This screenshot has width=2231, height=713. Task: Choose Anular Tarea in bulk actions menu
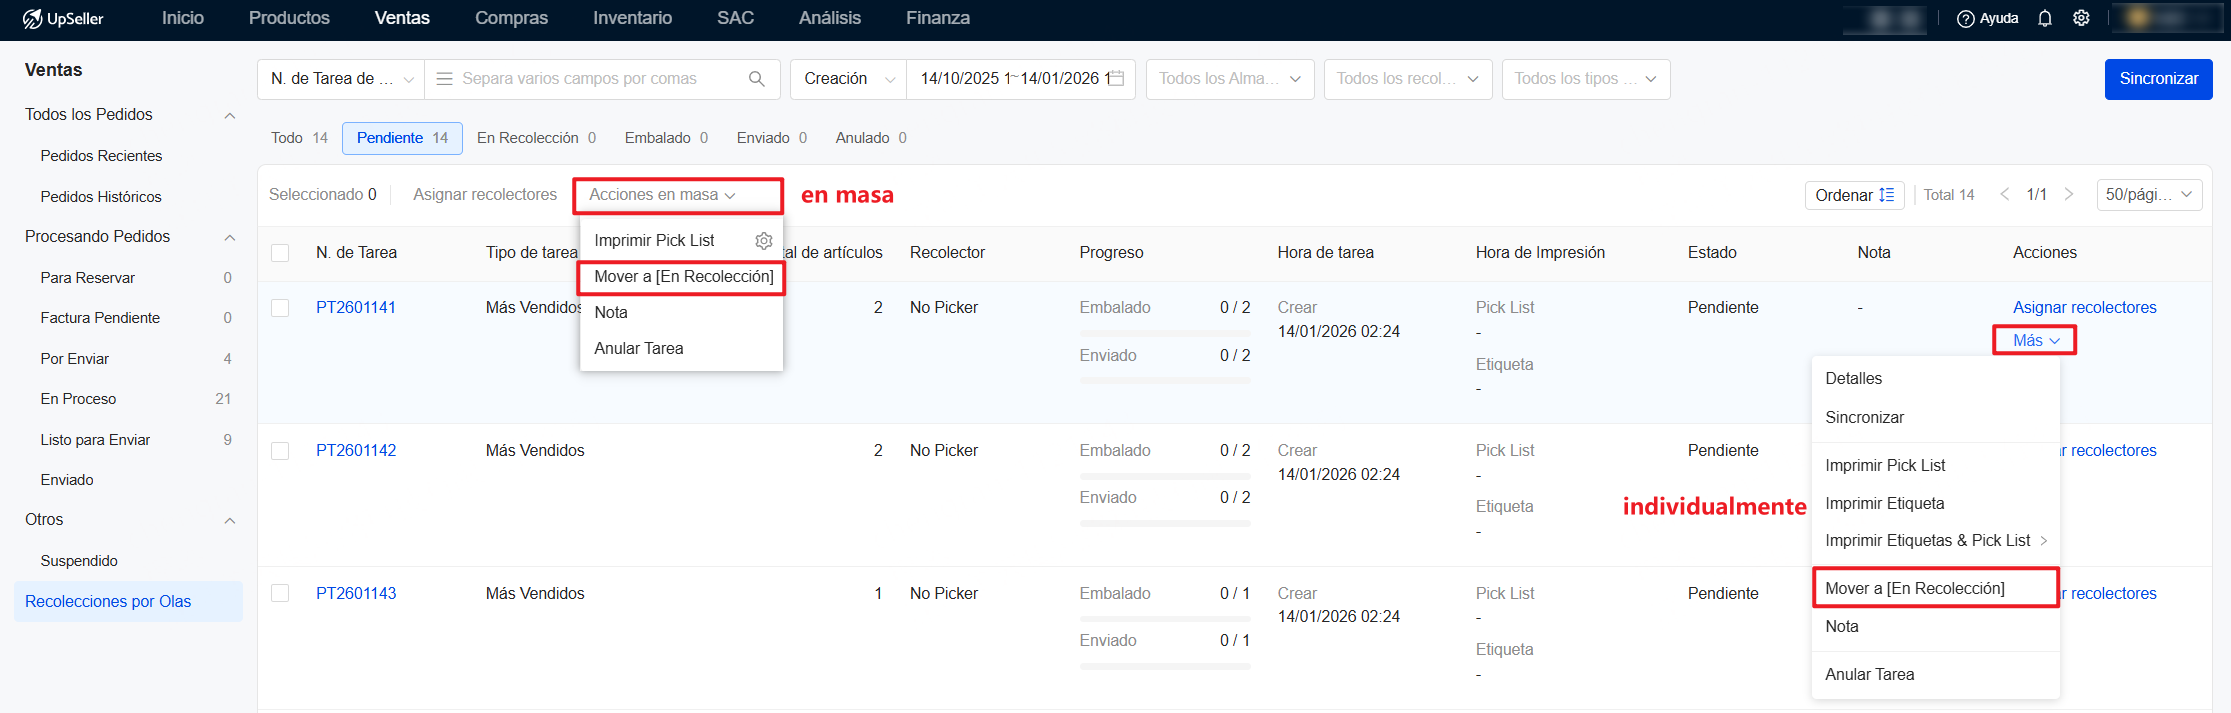639,349
